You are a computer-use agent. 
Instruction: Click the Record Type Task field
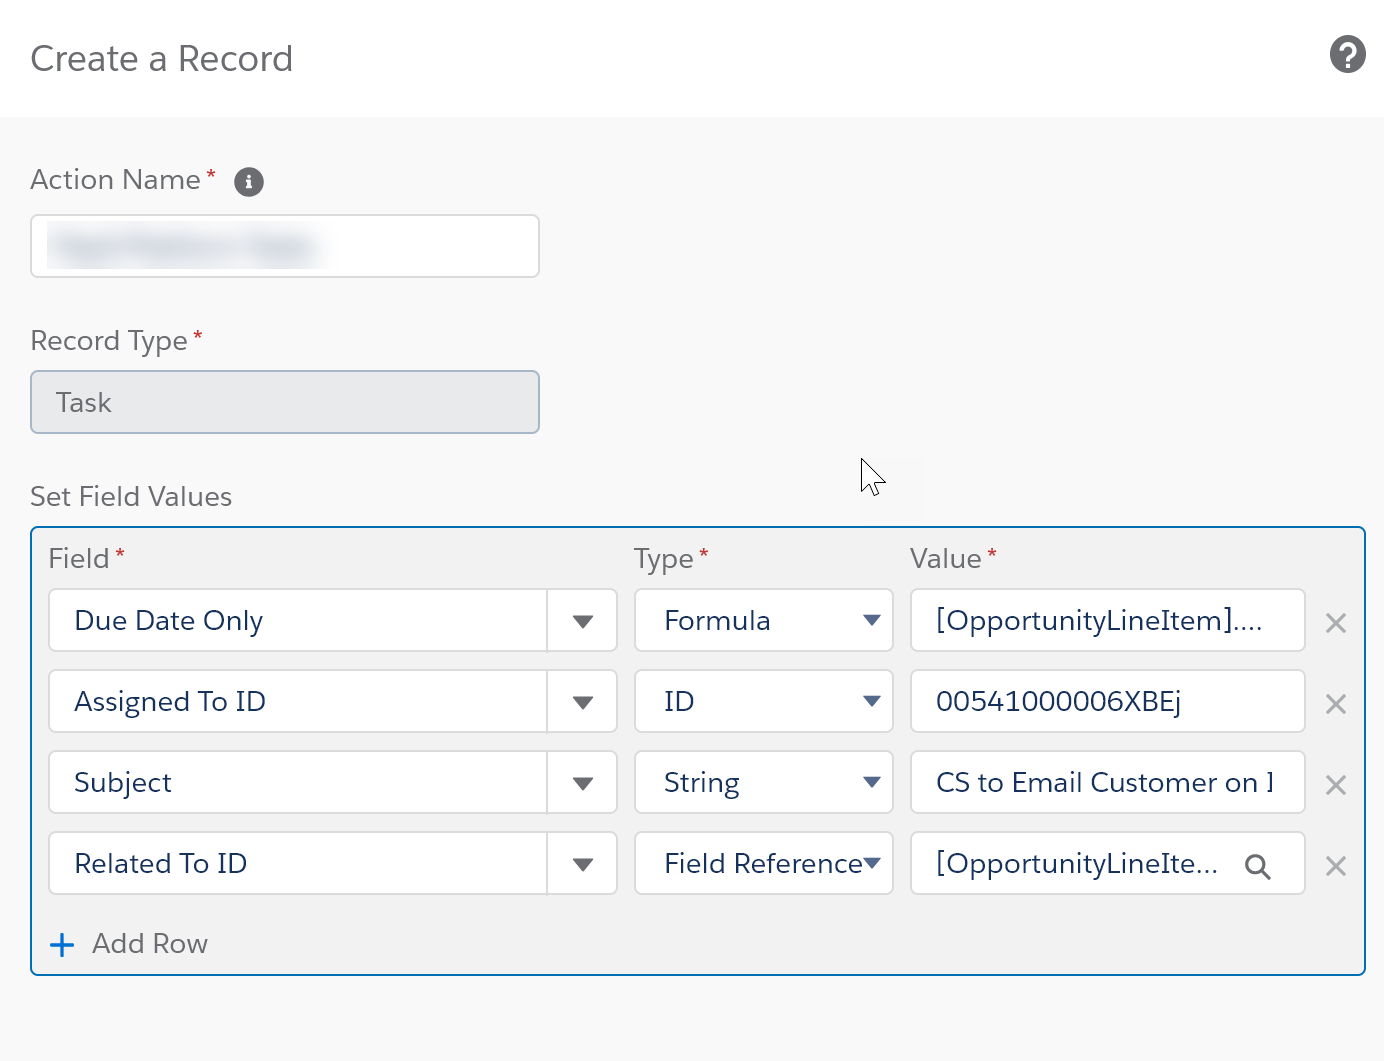pos(285,402)
